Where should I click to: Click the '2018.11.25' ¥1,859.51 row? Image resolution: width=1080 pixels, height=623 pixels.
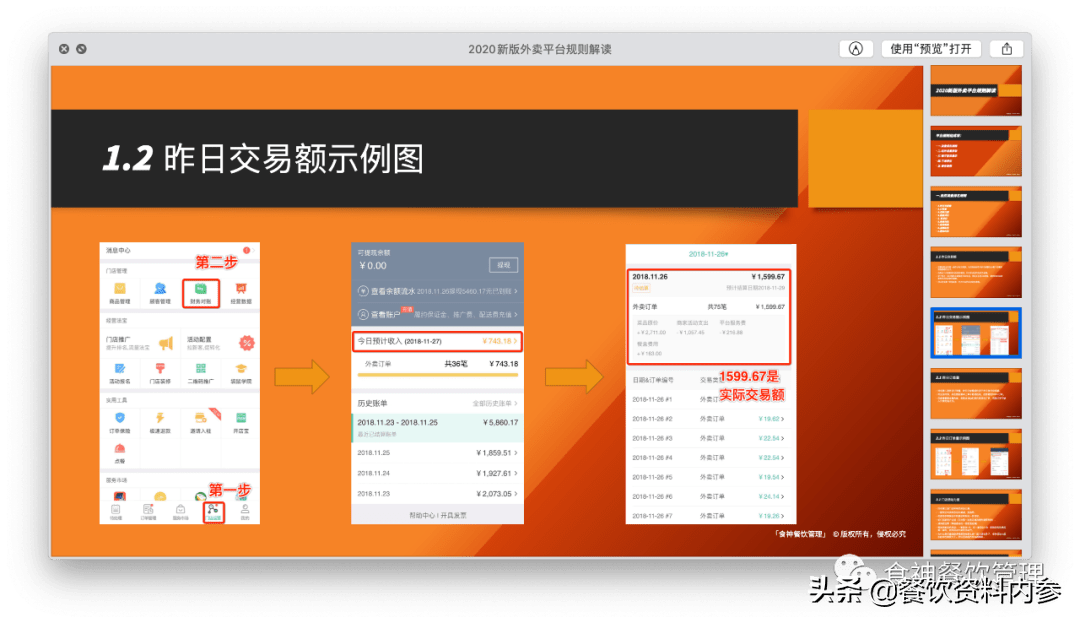[x=437, y=453]
